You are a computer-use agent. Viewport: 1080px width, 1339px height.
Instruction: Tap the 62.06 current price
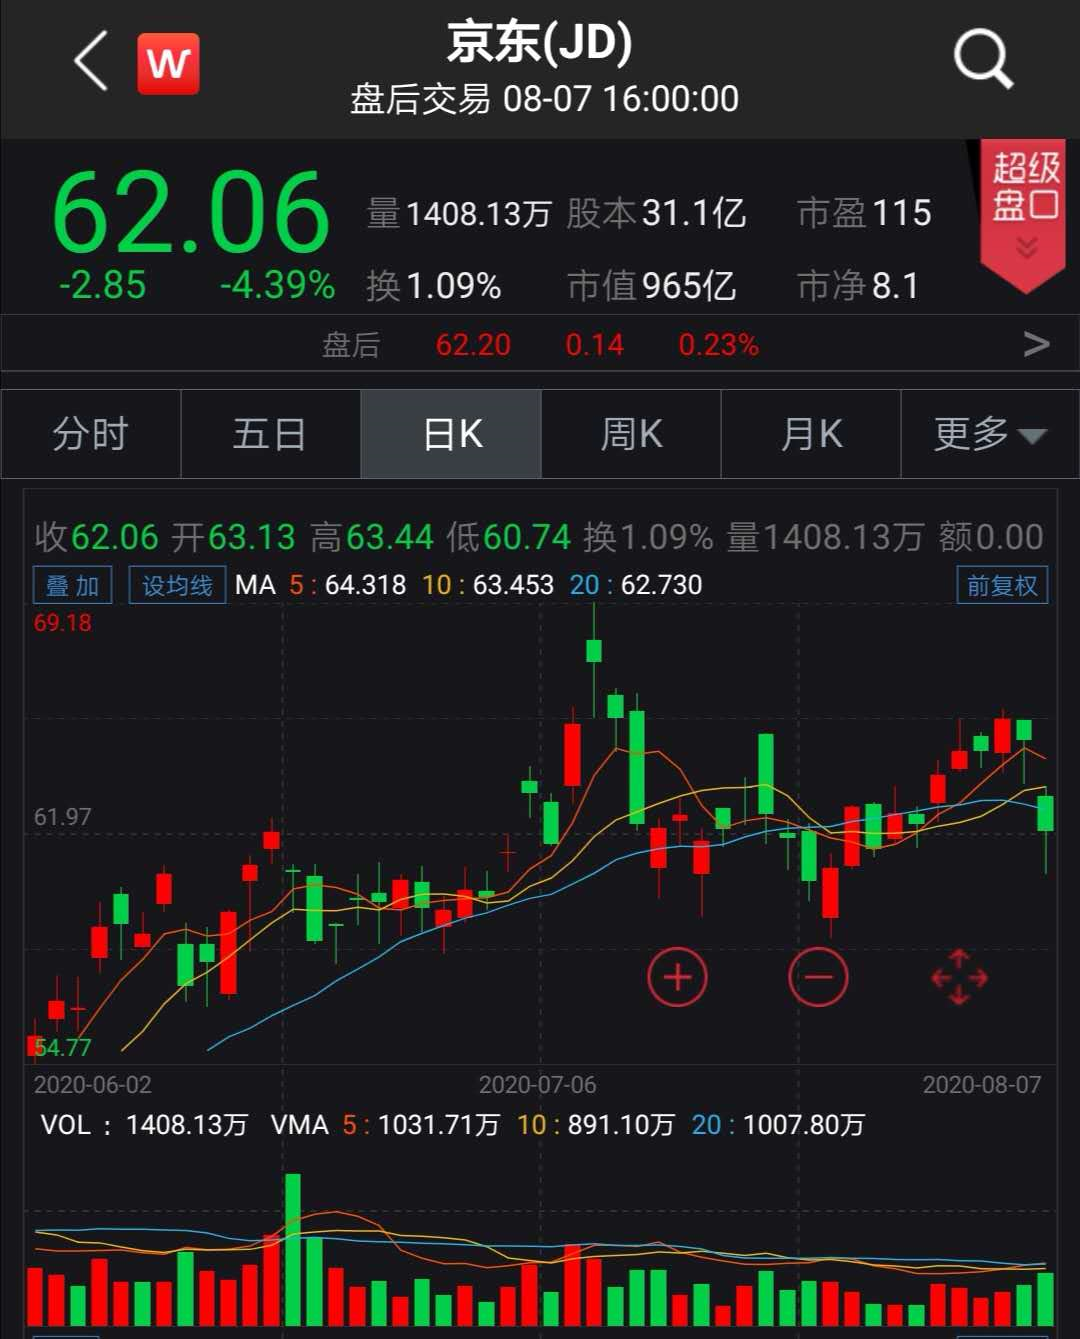[x=190, y=214]
